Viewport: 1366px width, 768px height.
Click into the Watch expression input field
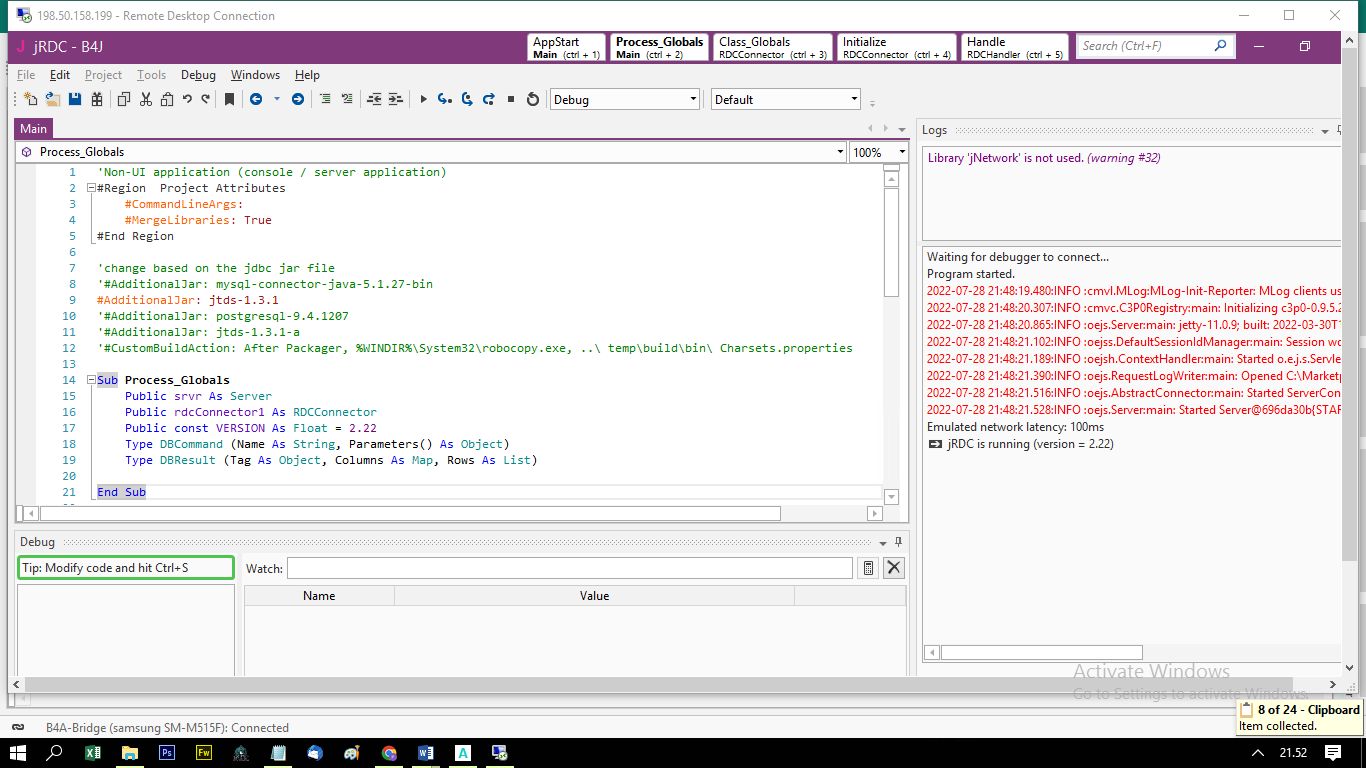point(569,568)
